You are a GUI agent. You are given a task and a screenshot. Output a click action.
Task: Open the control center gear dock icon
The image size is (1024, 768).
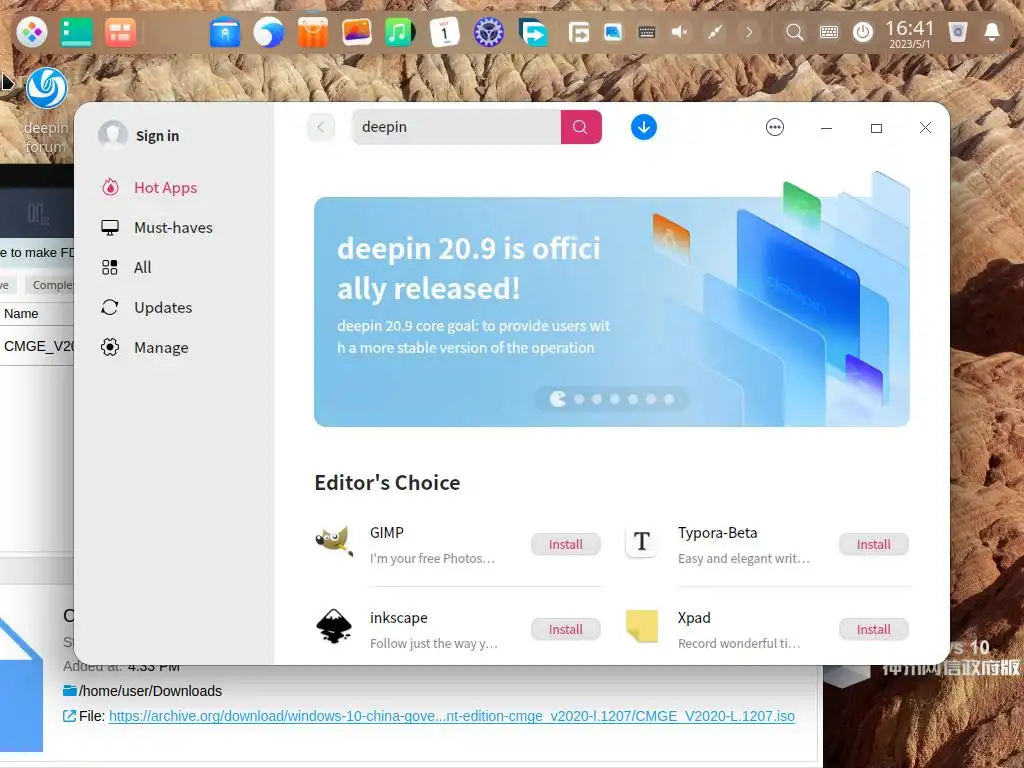488,31
